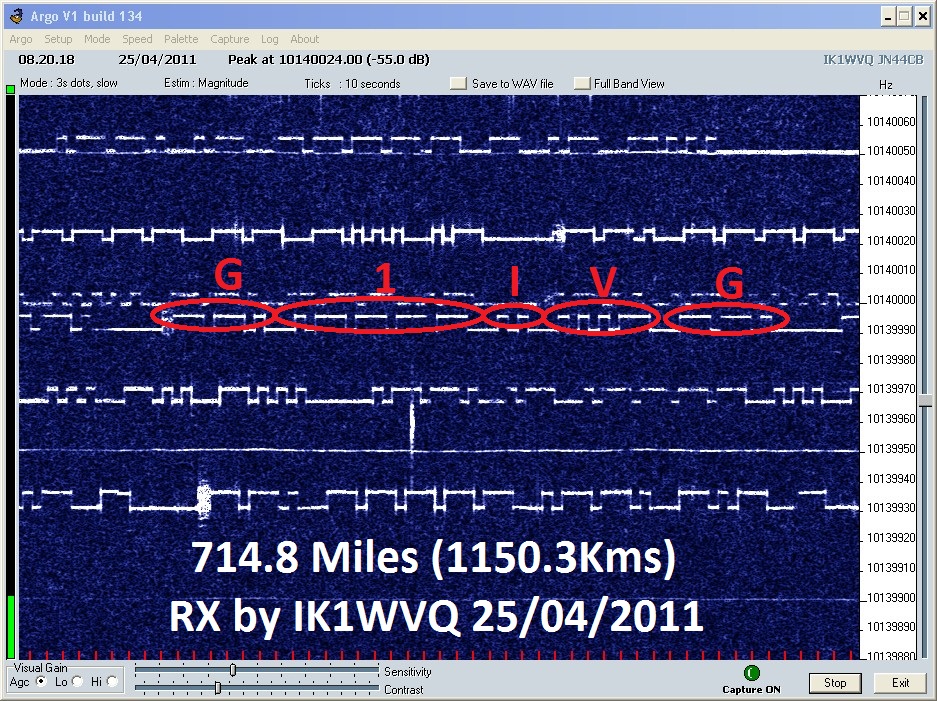Open the Speed menu

(x=137, y=39)
